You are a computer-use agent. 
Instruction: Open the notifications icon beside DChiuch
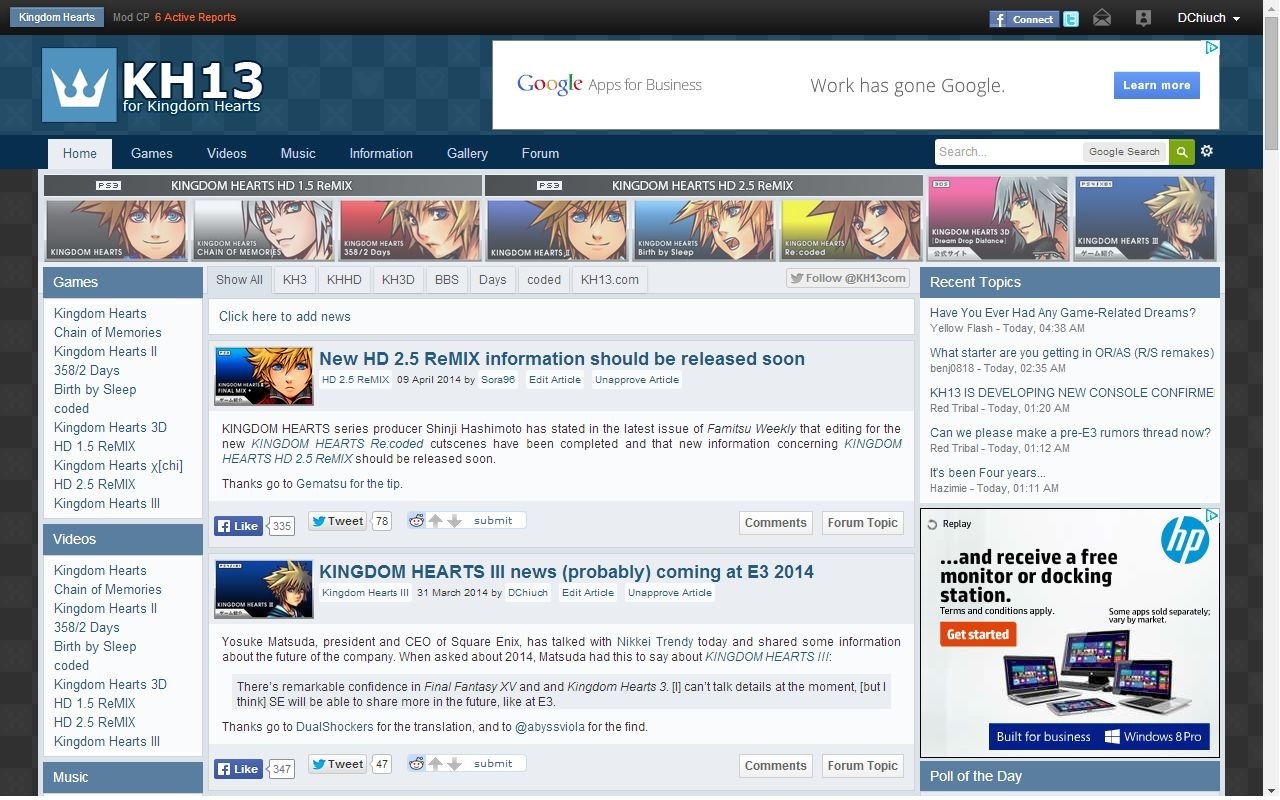(x=1143, y=18)
